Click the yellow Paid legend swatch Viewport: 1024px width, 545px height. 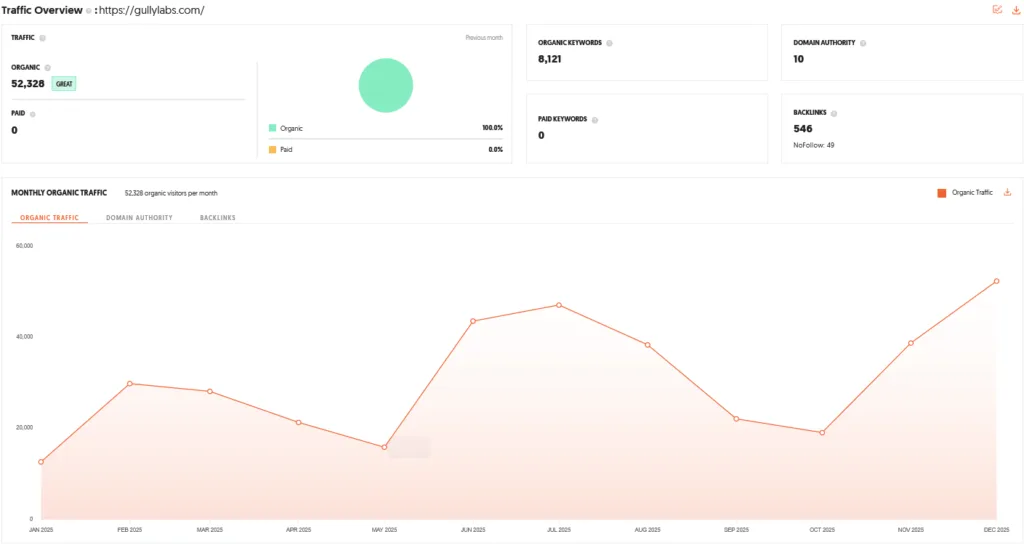tap(272, 149)
